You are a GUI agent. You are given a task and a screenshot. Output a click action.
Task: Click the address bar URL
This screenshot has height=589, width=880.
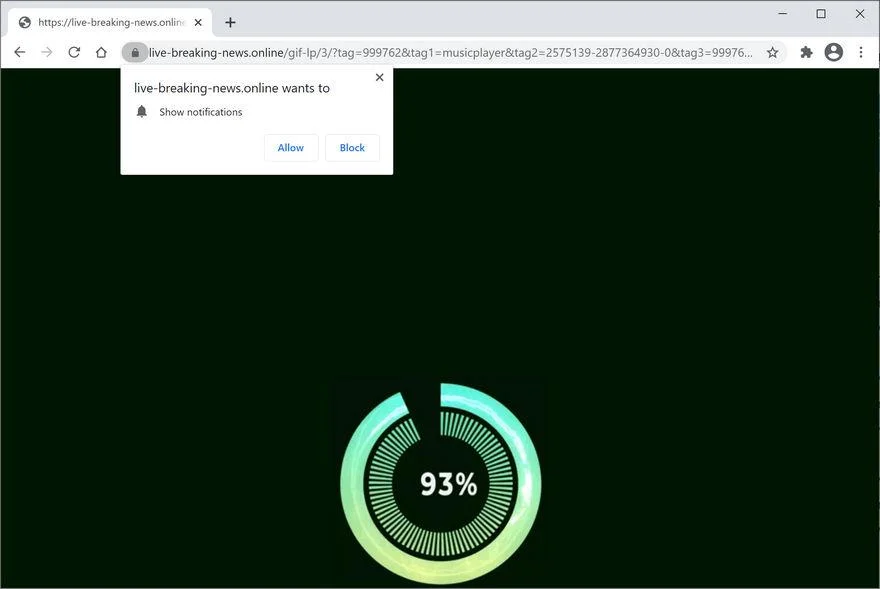click(450, 52)
